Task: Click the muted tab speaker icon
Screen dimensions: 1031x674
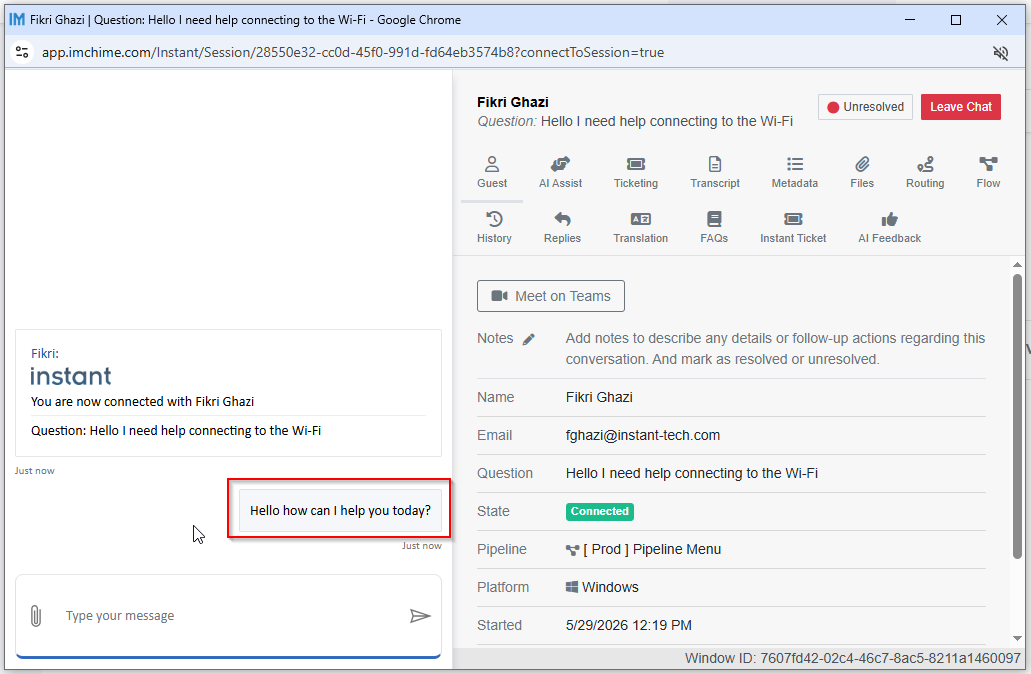Action: tap(1000, 53)
